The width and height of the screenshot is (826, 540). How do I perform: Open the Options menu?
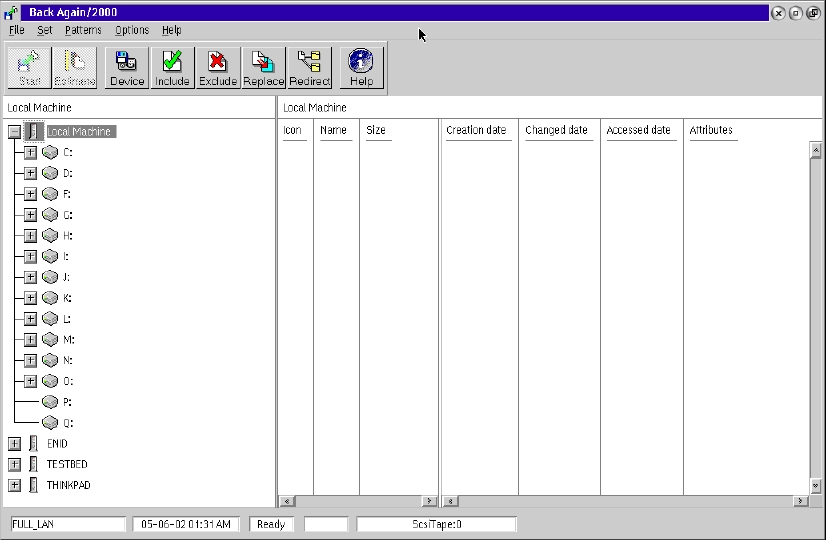pos(132,30)
